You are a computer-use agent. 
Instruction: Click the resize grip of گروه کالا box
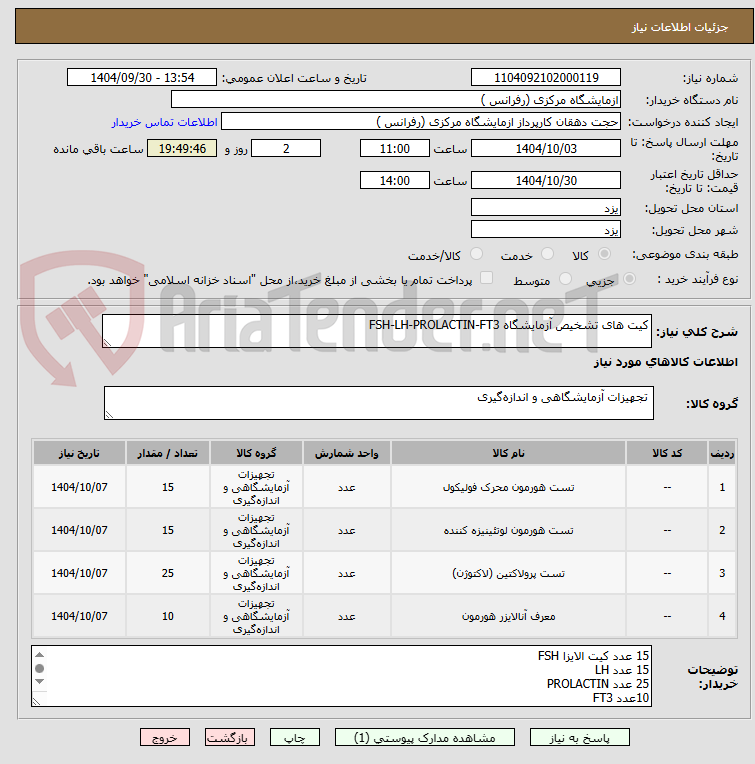click(x=110, y=414)
